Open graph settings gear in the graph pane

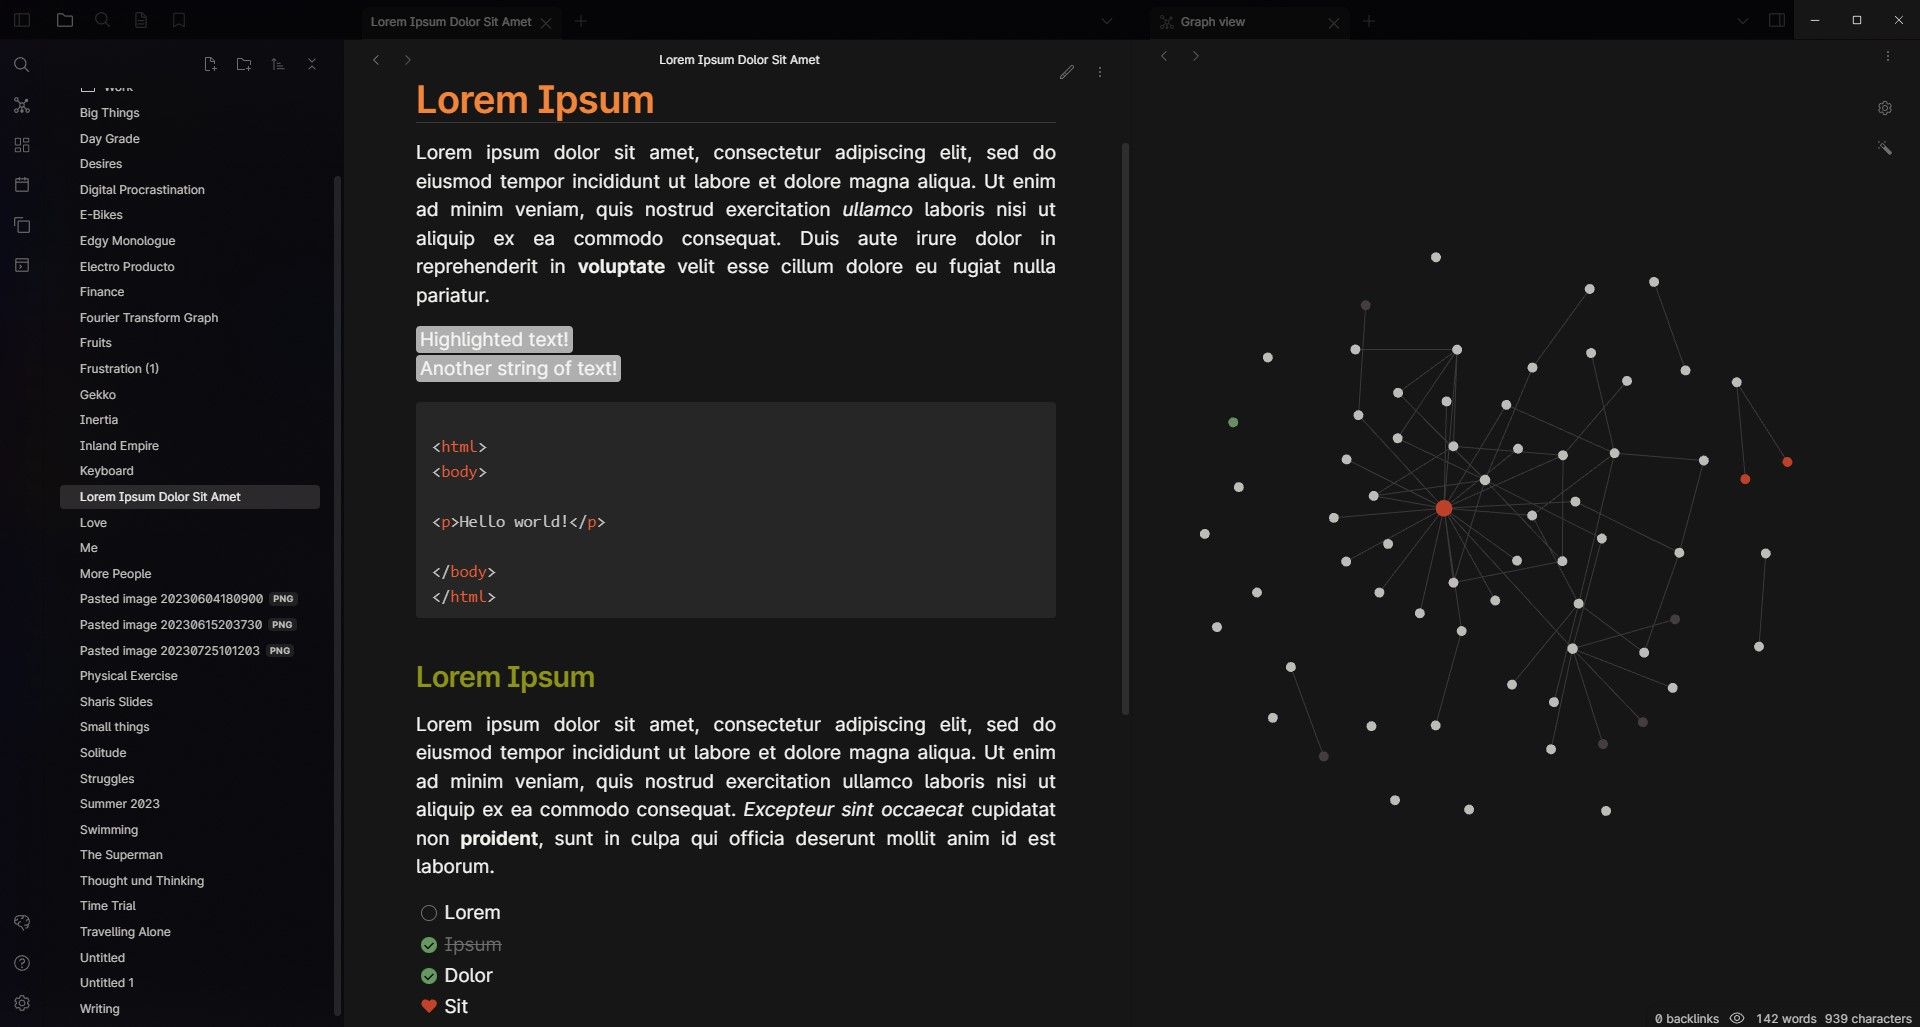point(1885,107)
